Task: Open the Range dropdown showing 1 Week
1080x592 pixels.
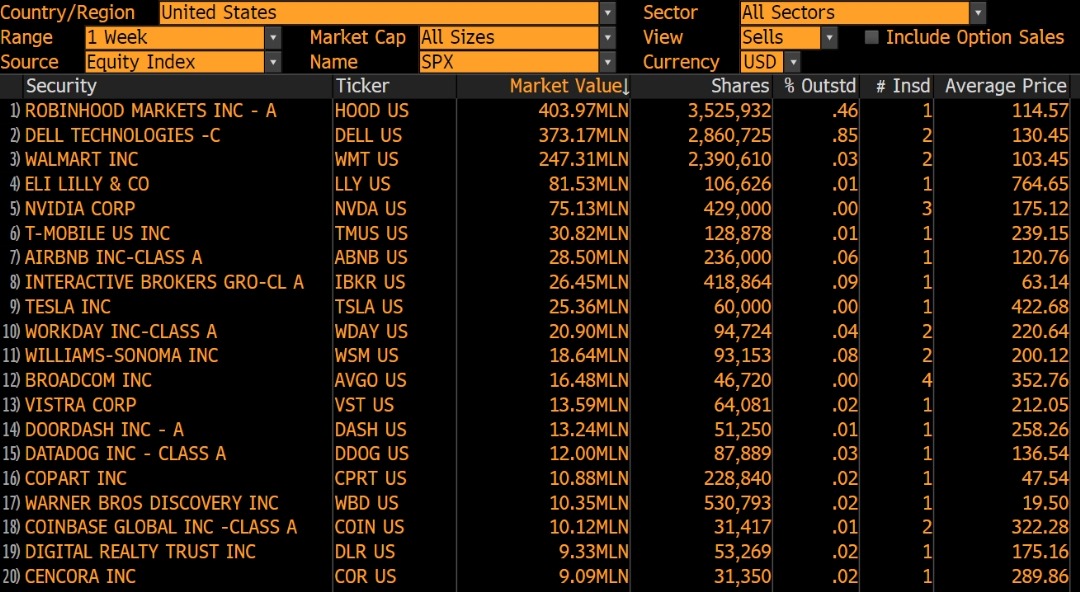Action: click(272, 37)
